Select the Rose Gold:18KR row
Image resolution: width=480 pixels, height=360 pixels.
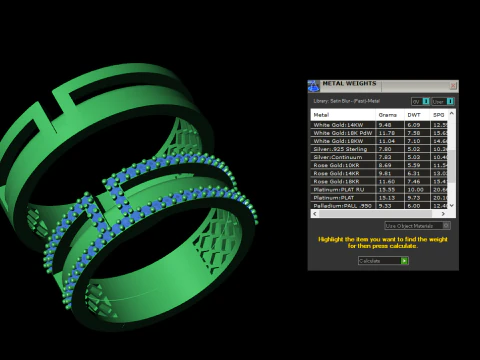pyautogui.click(x=379, y=182)
